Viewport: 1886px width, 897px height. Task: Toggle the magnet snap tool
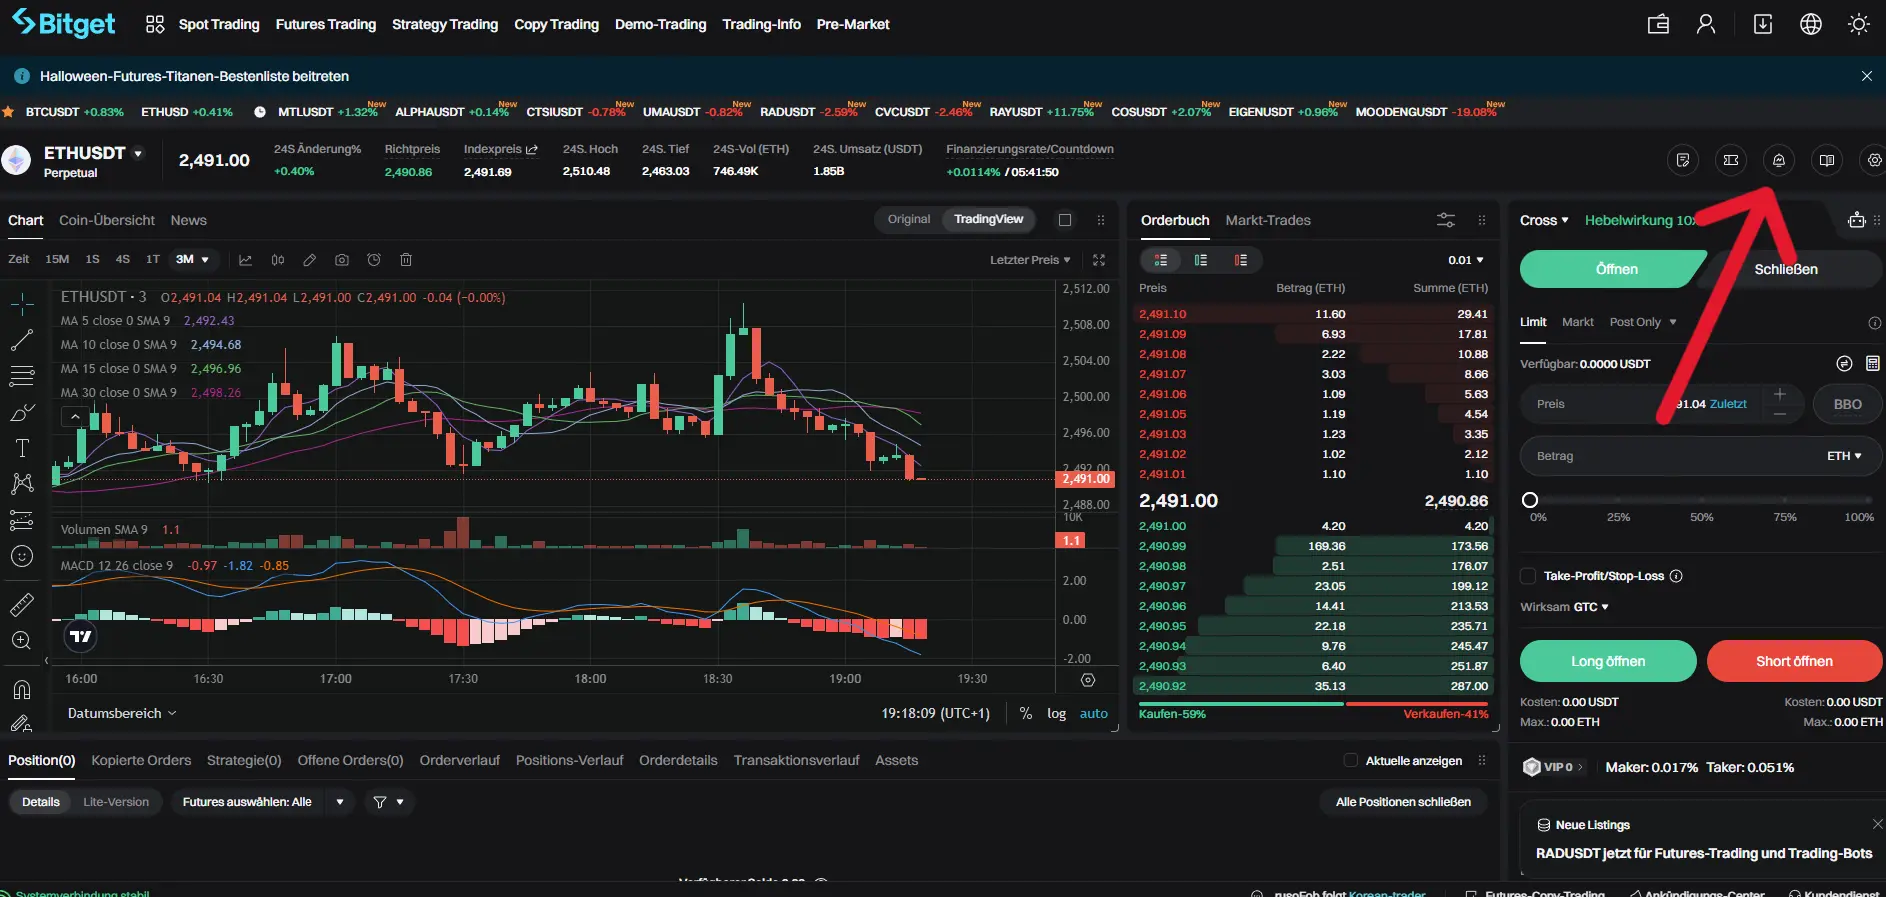click(22, 690)
